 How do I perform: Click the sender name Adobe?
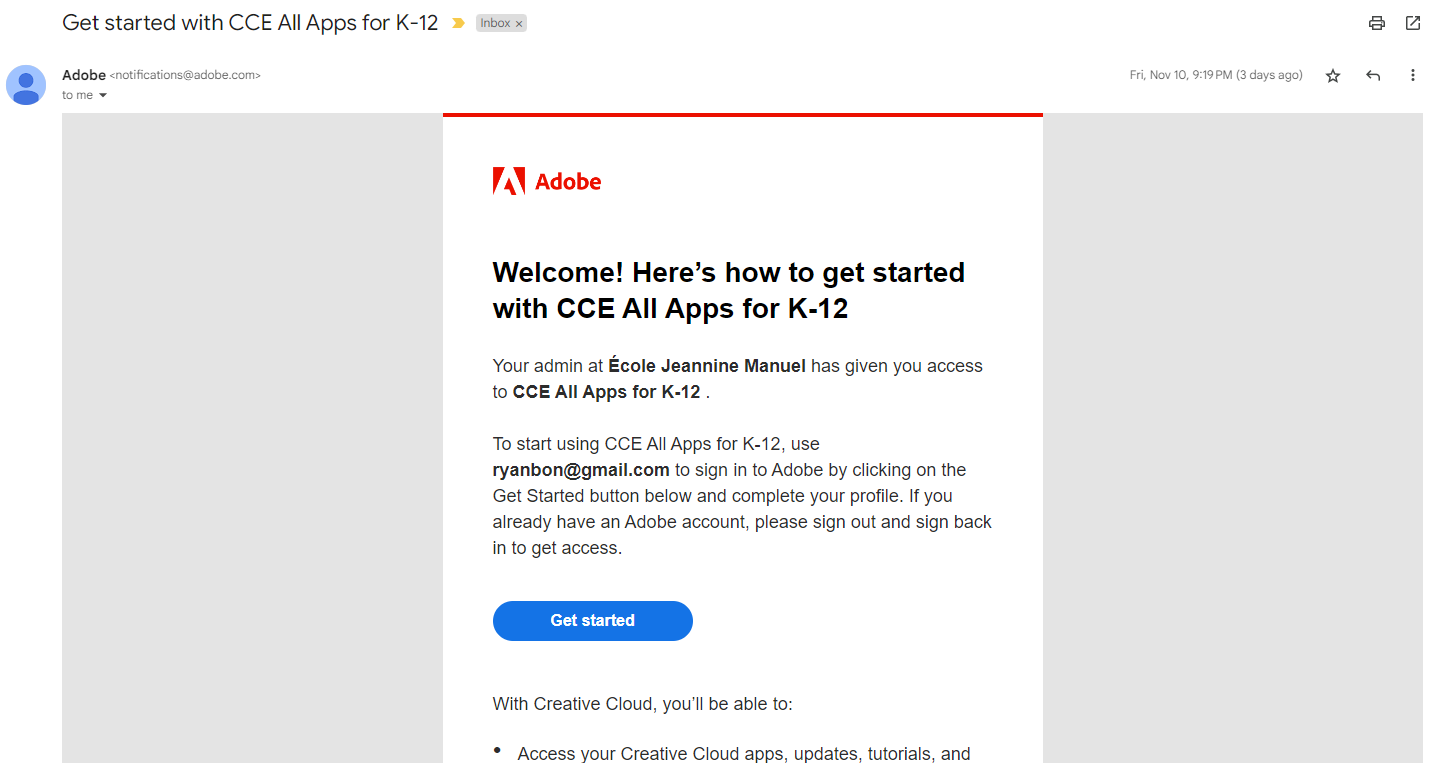click(x=84, y=75)
